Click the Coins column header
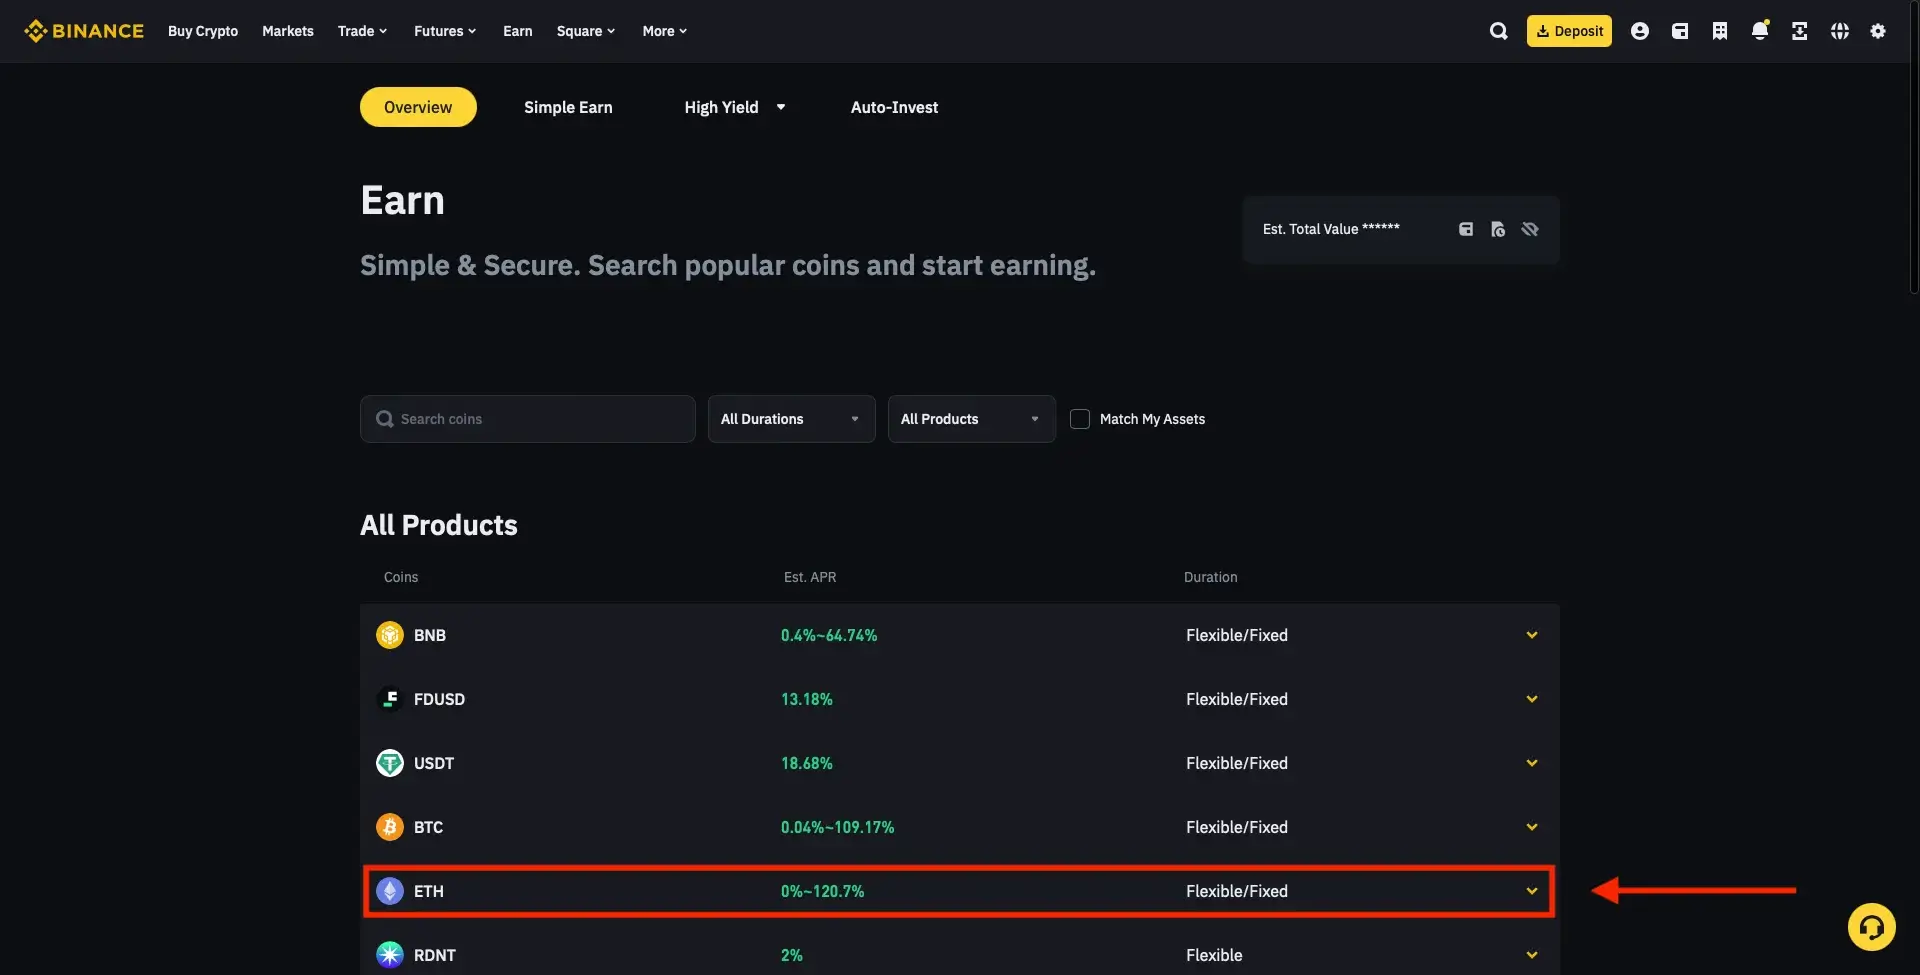The height and width of the screenshot is (975, 1920). tap(401, 577)
